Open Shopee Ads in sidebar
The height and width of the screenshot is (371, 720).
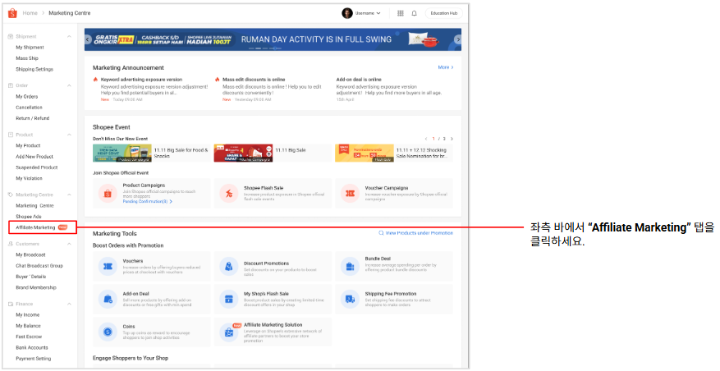coord(28,216)
